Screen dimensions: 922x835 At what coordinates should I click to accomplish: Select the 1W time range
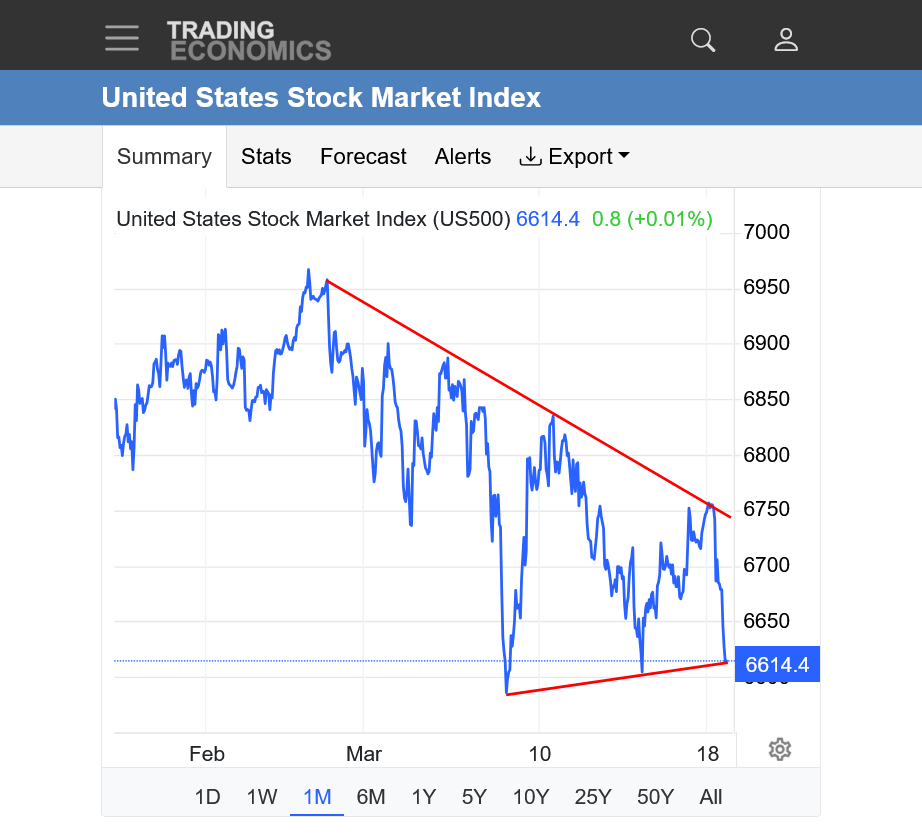(x=262, y=797)
